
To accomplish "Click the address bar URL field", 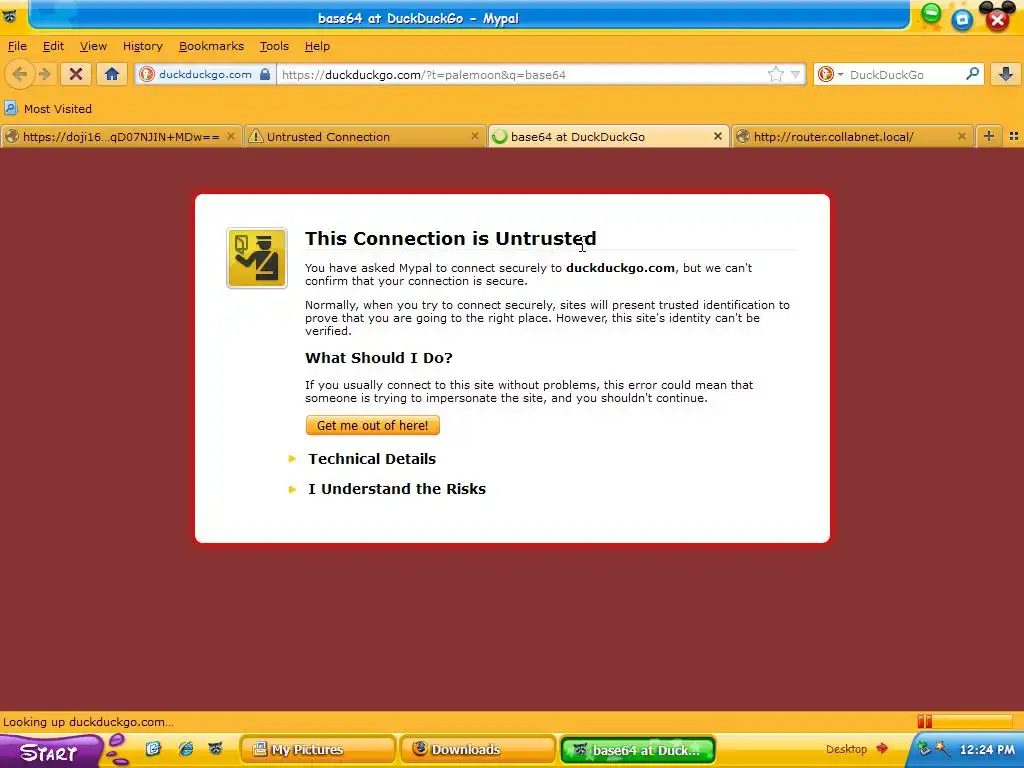I will (522, 74).
